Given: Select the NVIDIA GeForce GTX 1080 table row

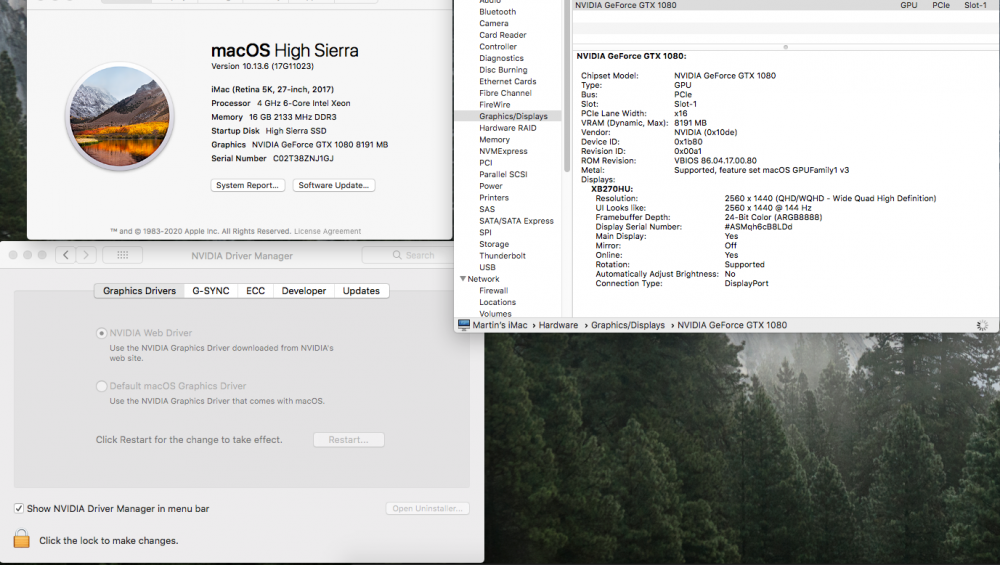Looking at the screenshot, I should (786, 5).
